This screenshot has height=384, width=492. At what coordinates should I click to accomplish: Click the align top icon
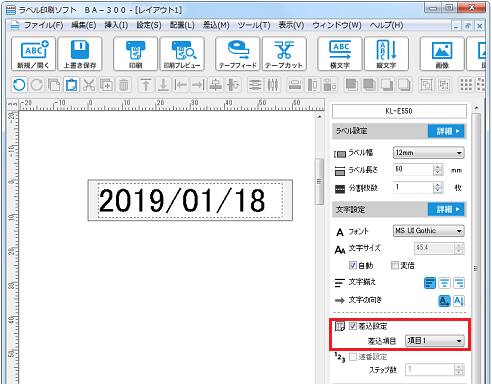coord(146,85)
